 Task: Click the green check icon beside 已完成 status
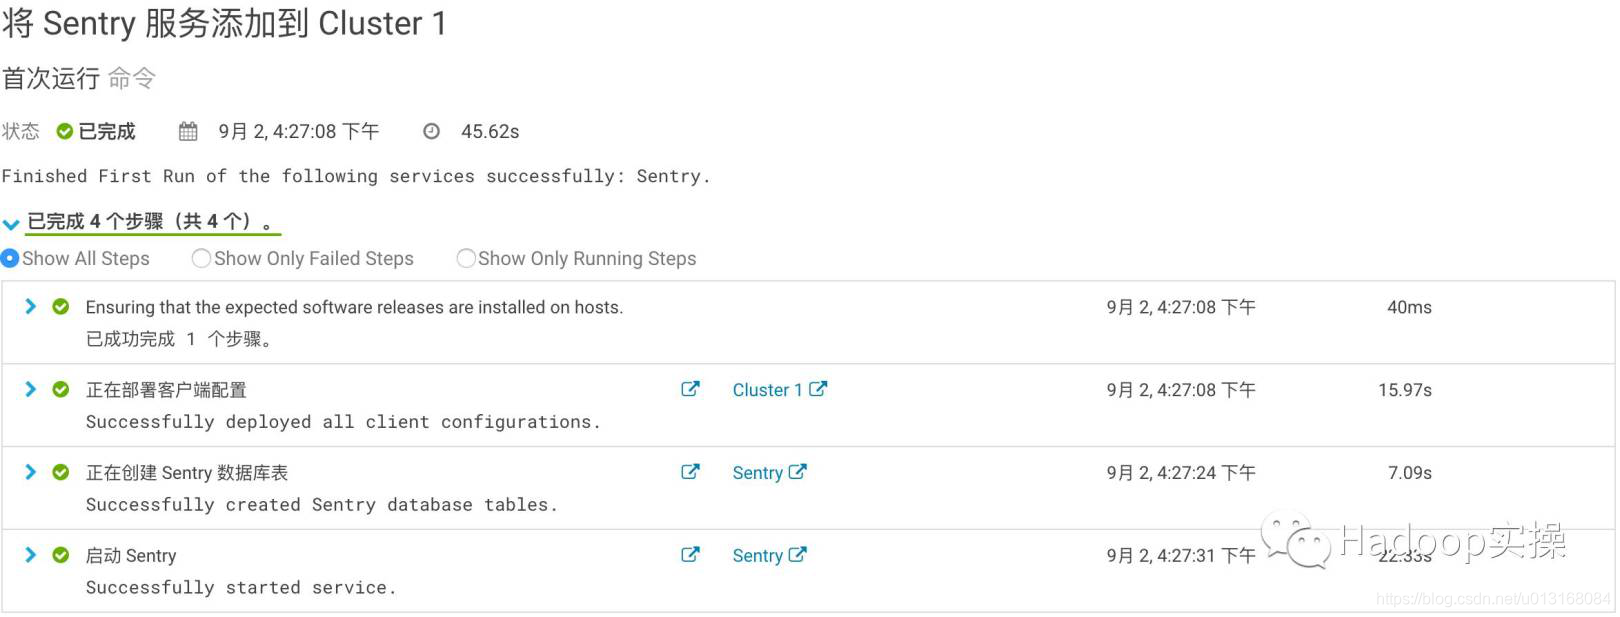pos(65,131)
